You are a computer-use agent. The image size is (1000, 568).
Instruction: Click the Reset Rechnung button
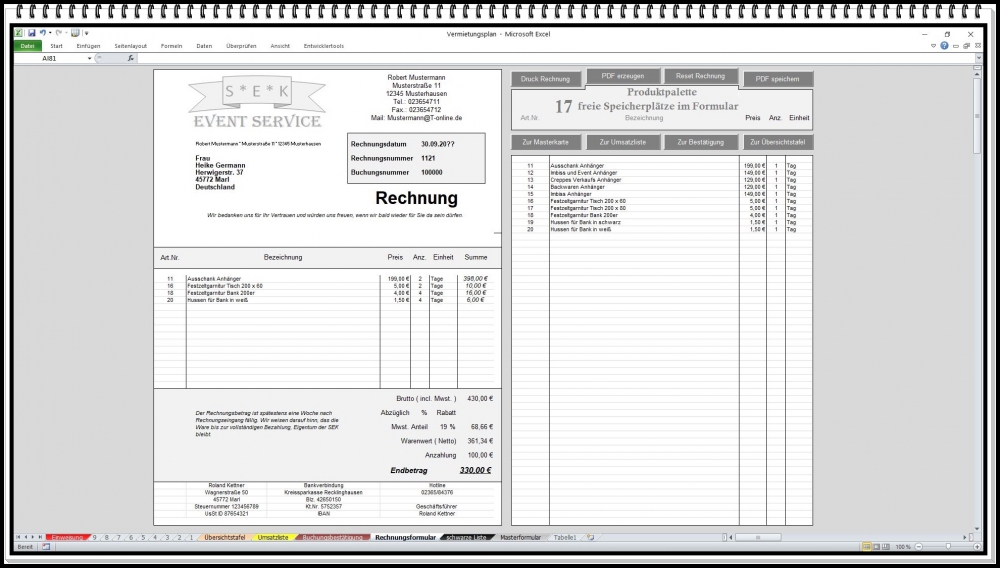tap(700, 77)
